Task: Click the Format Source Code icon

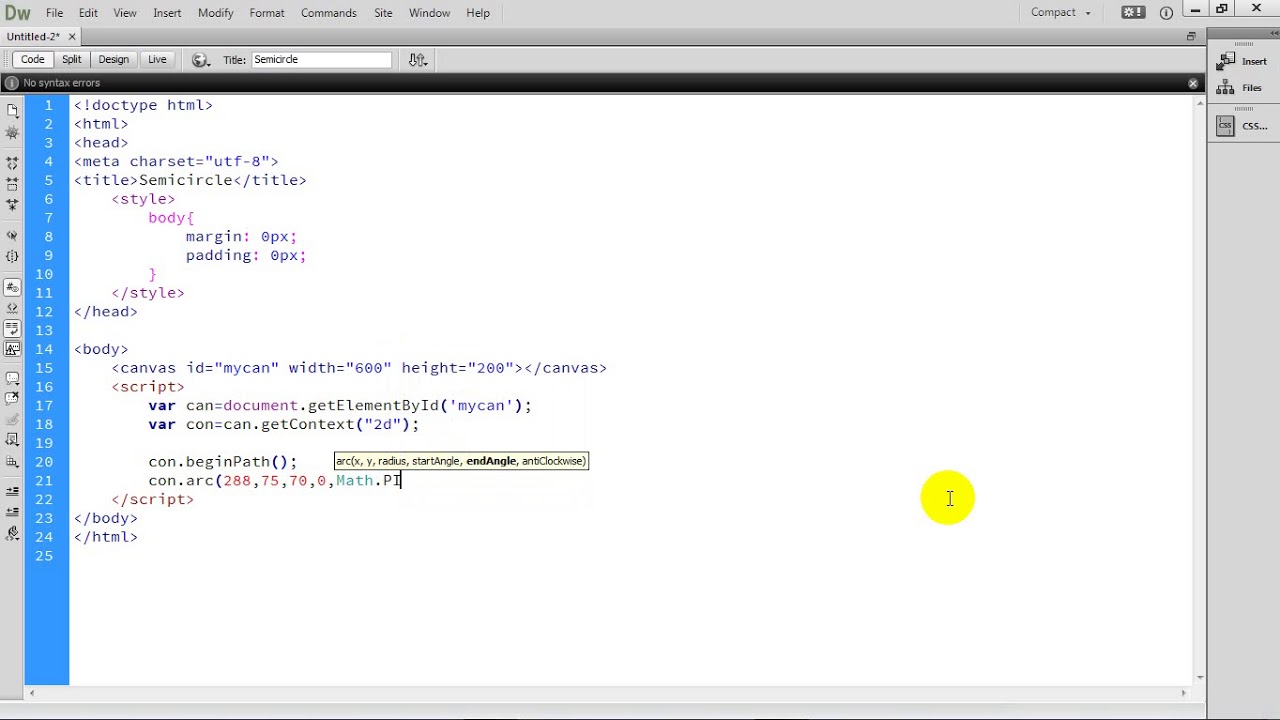Action: (12, 534)
